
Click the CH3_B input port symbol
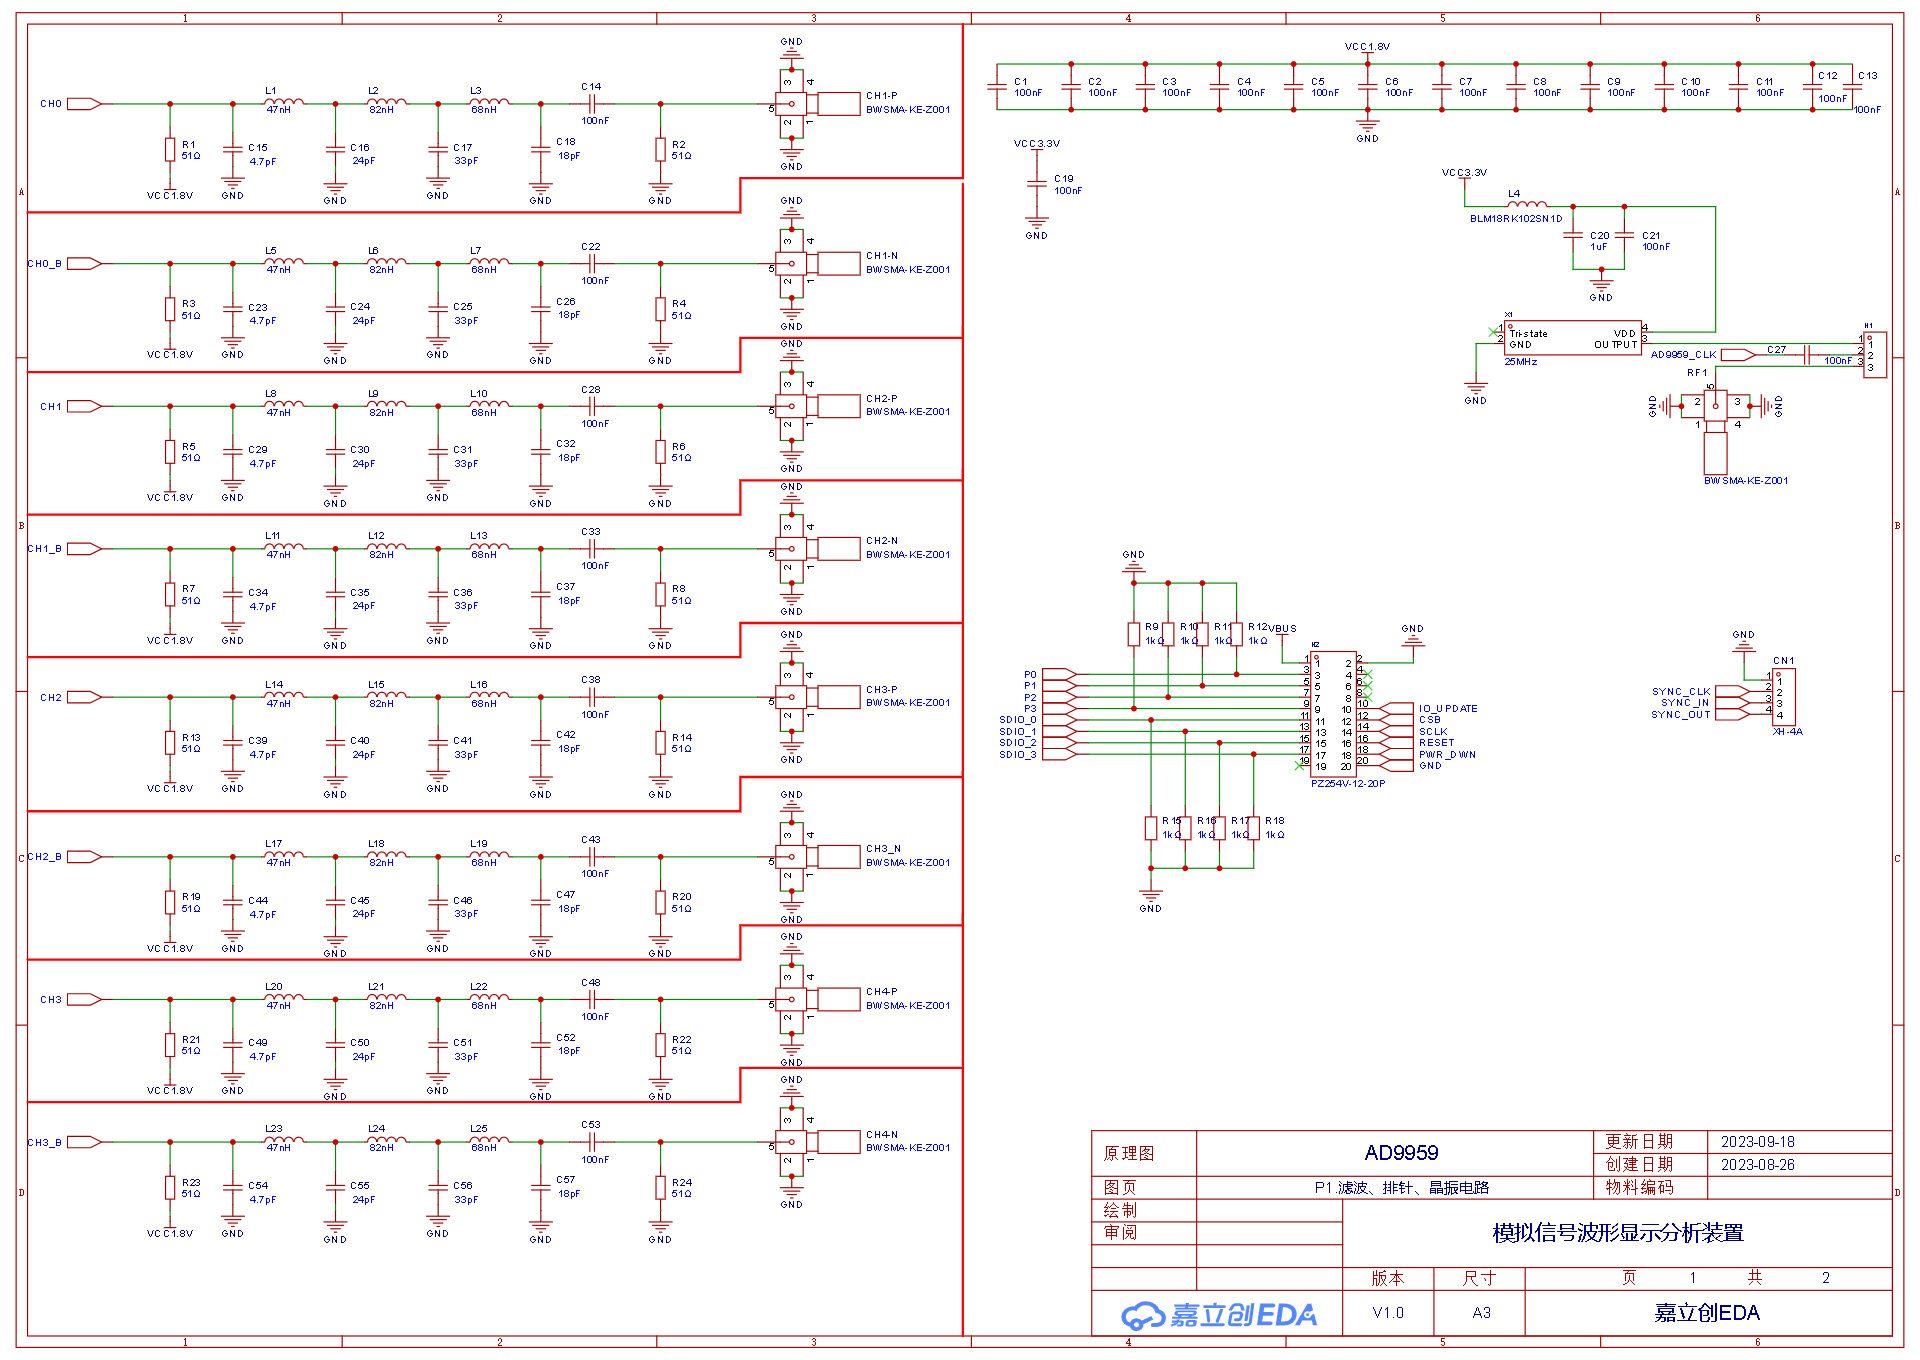point(84,1142)
